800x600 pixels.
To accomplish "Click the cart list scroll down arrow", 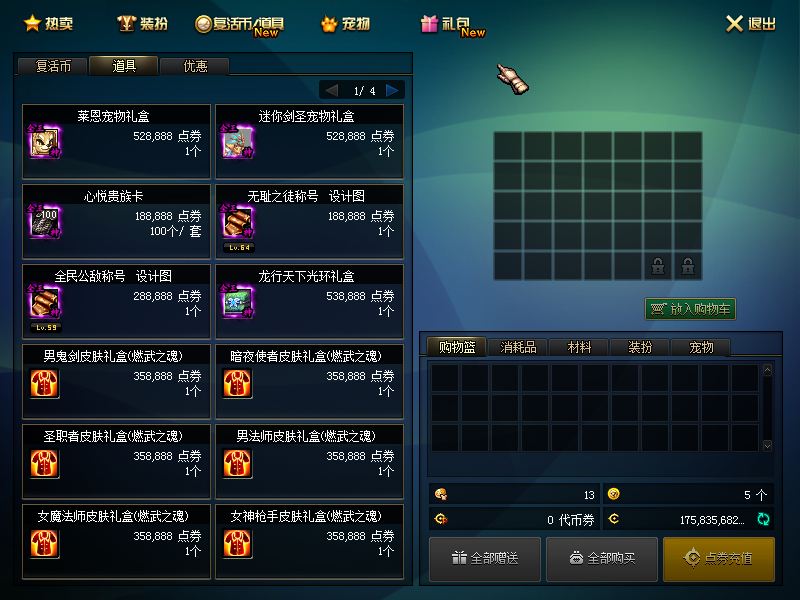I will pos(767,446).
